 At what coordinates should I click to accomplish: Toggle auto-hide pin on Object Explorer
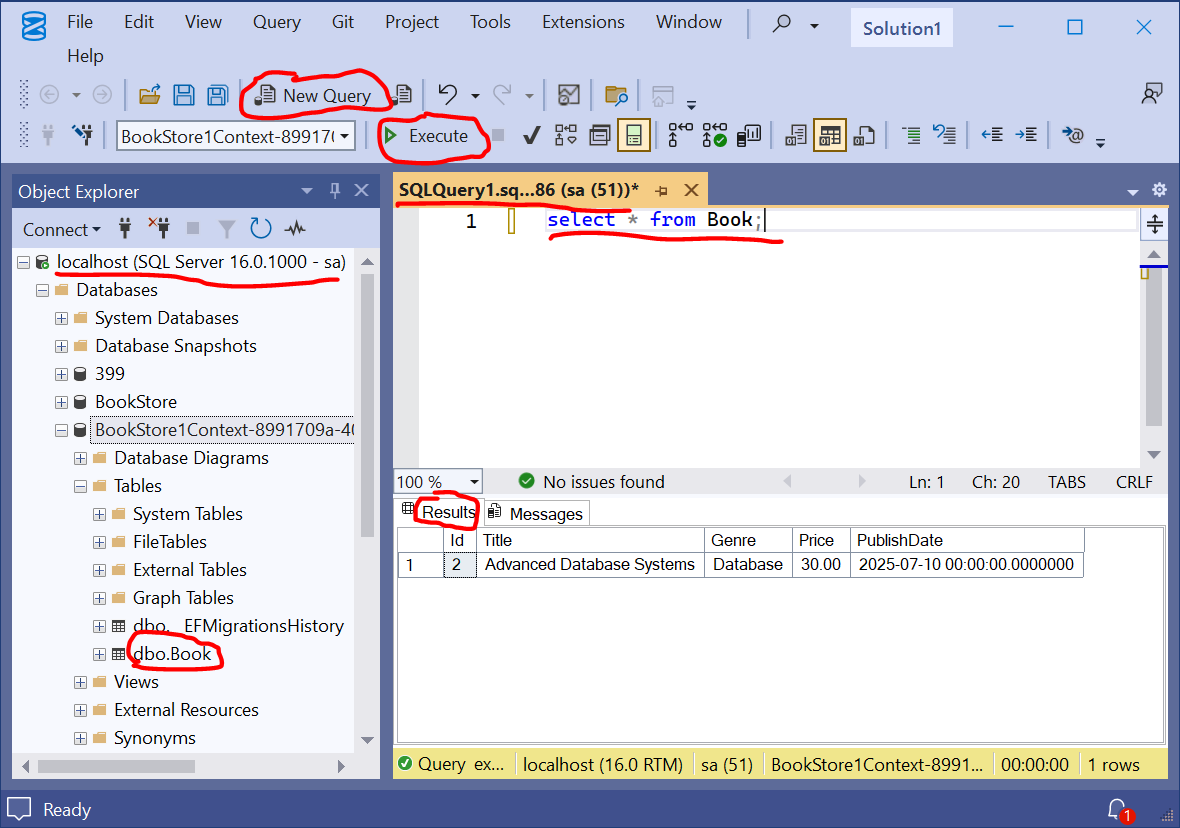335,190
